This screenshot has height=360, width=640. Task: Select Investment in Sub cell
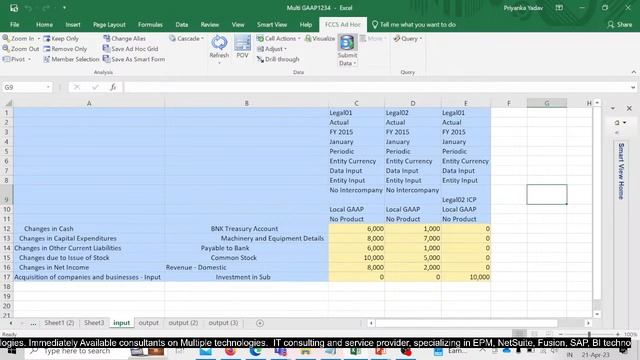[247, 277]
